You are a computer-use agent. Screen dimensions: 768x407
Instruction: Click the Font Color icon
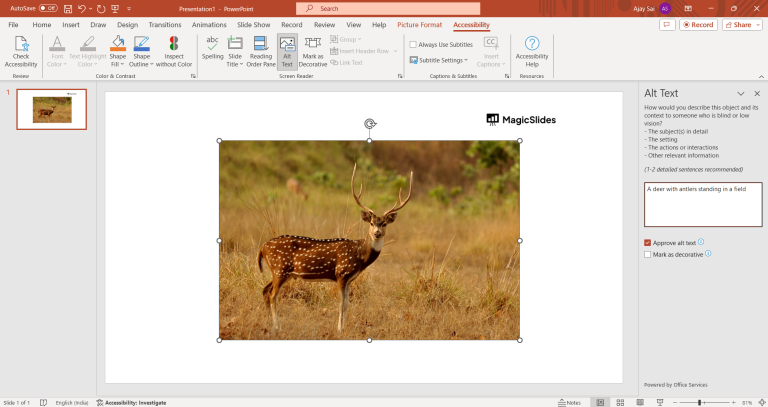coord(57,44)
